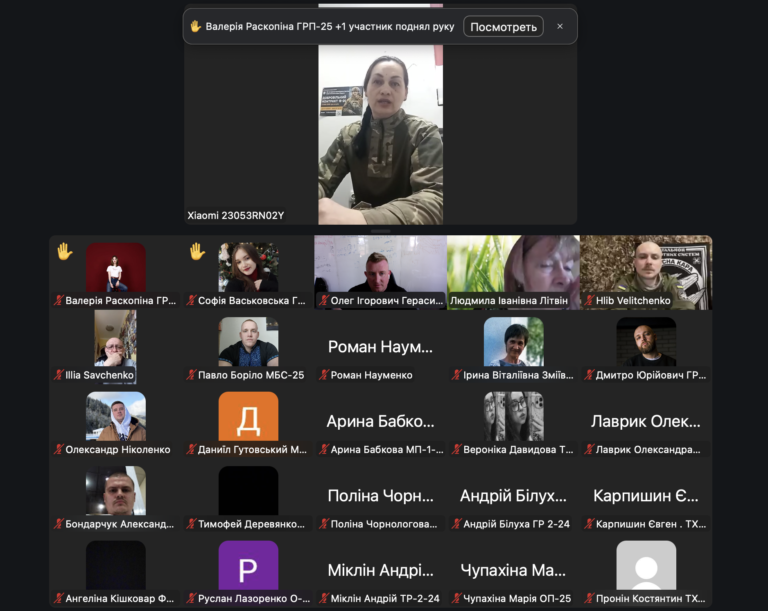Click the purple P avatar of Руслан Лазоренко
This screenshot has height=611, width=768.
248,565
